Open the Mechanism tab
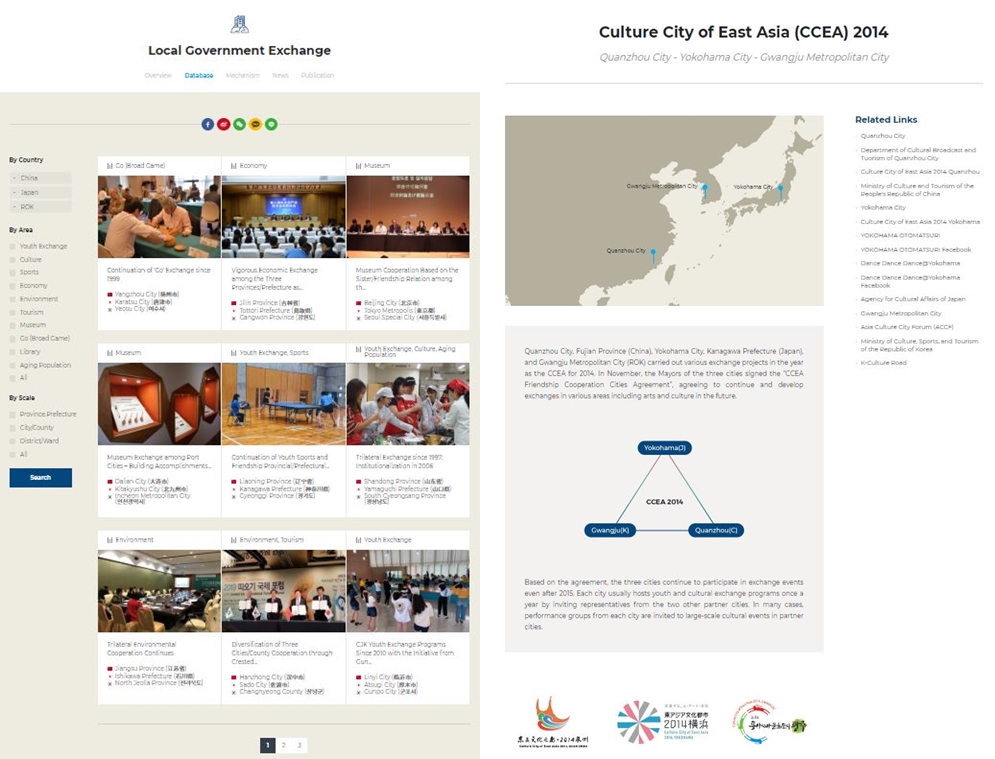This screenshot has width=995, height=759. (242, 76)
